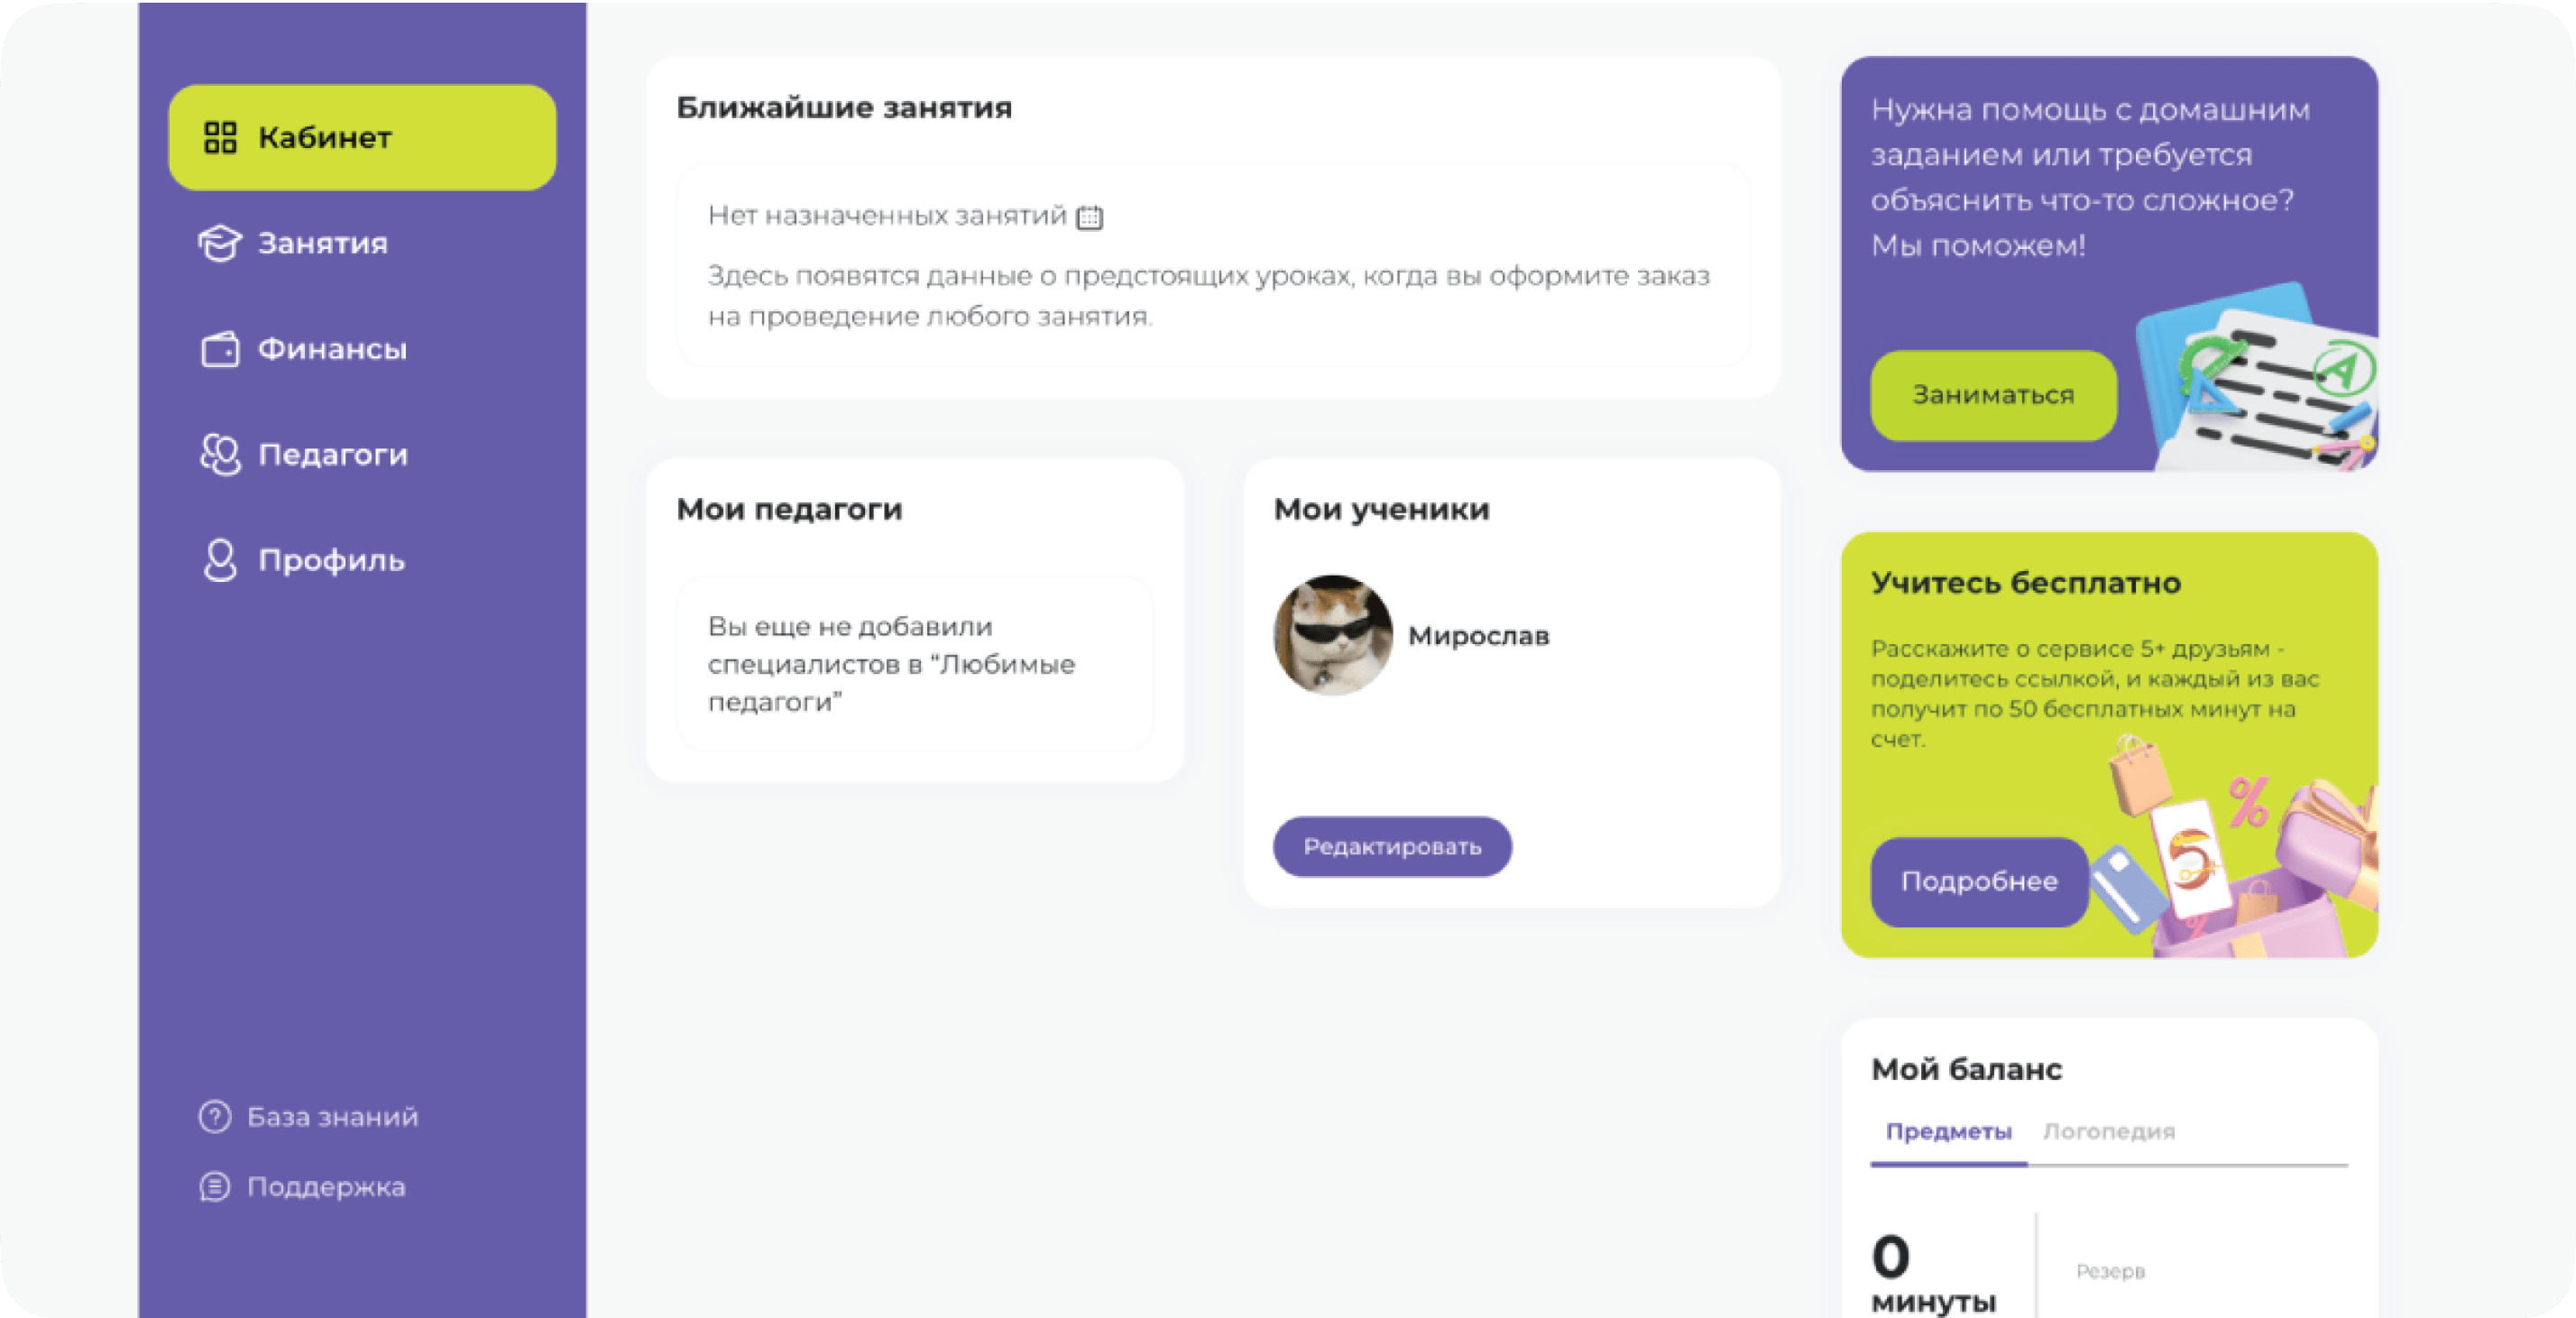Open the Поддержка support link
The height and width of the screenshot is (1318, 2576).
pos(326,1187)
